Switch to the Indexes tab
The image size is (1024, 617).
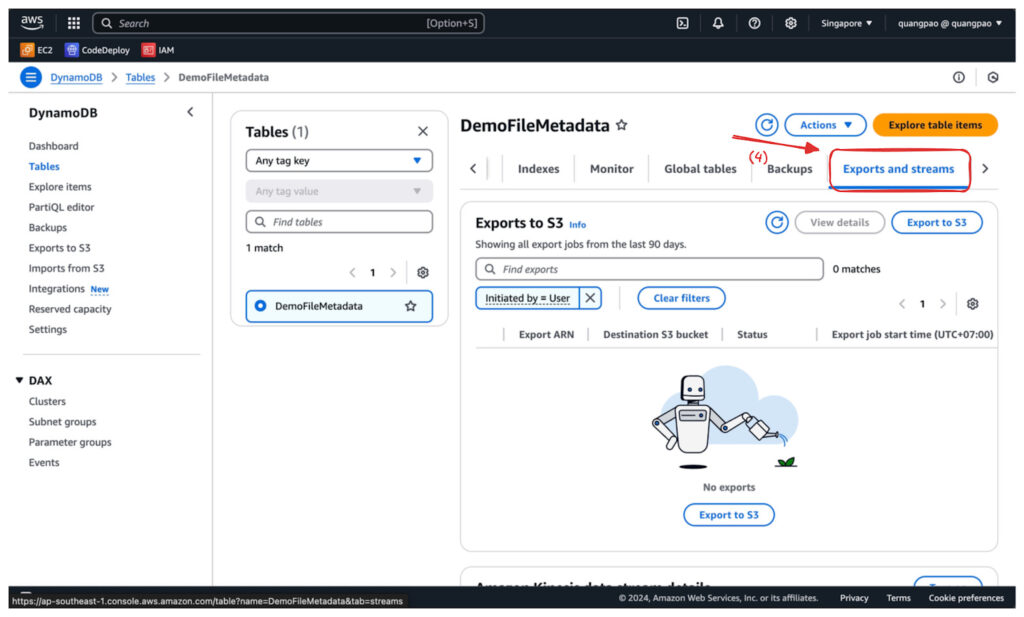tap(538, 168)
